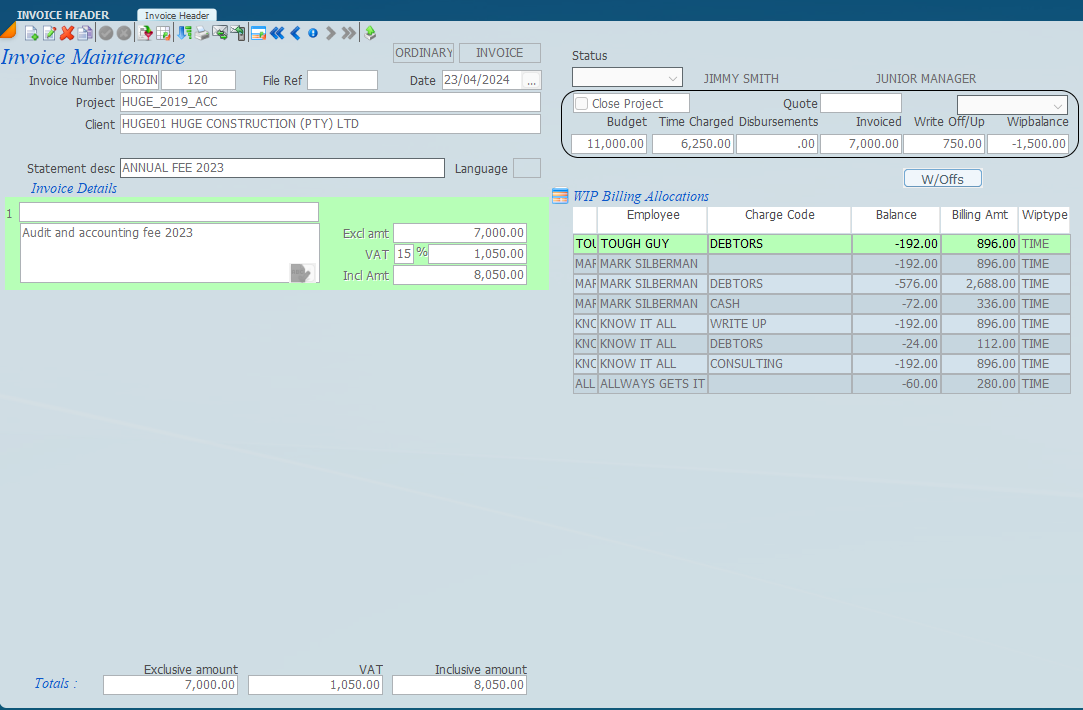Toggle the Close Project checkbox
This screenshot has height=710, width=1083.
582,104
